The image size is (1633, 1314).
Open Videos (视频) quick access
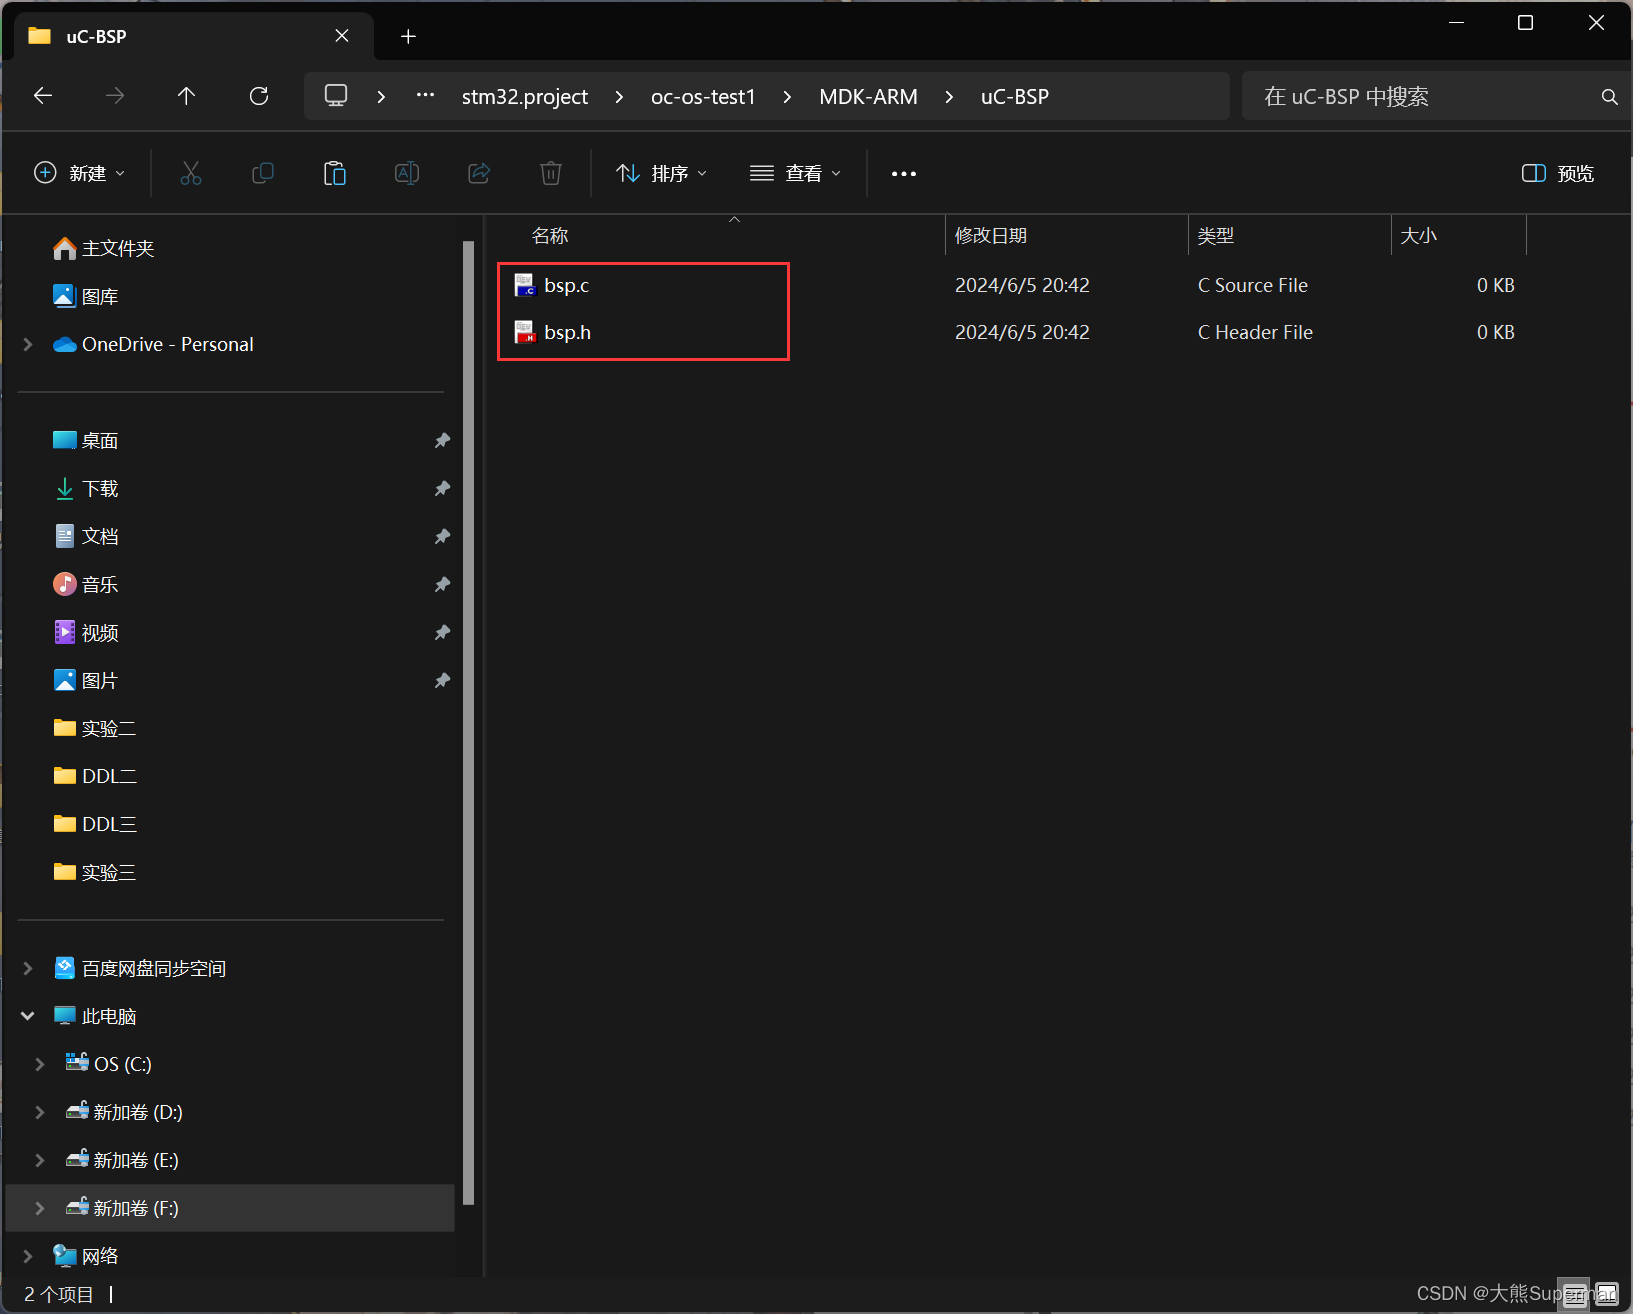(x=85, y=632)
